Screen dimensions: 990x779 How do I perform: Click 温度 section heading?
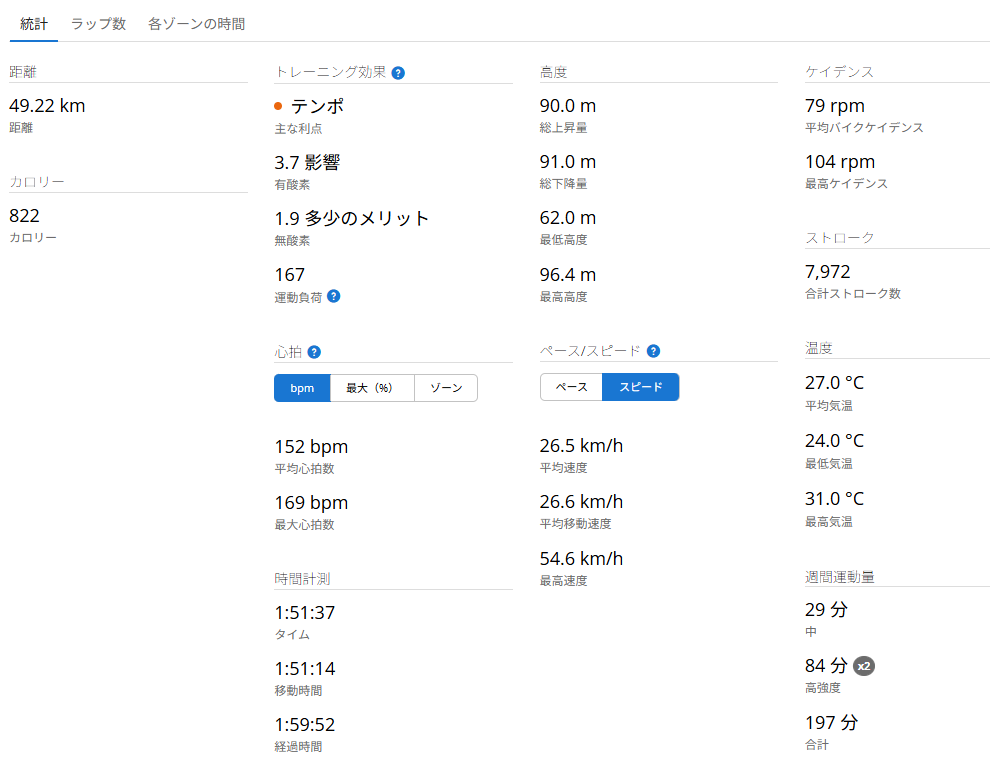818,348
